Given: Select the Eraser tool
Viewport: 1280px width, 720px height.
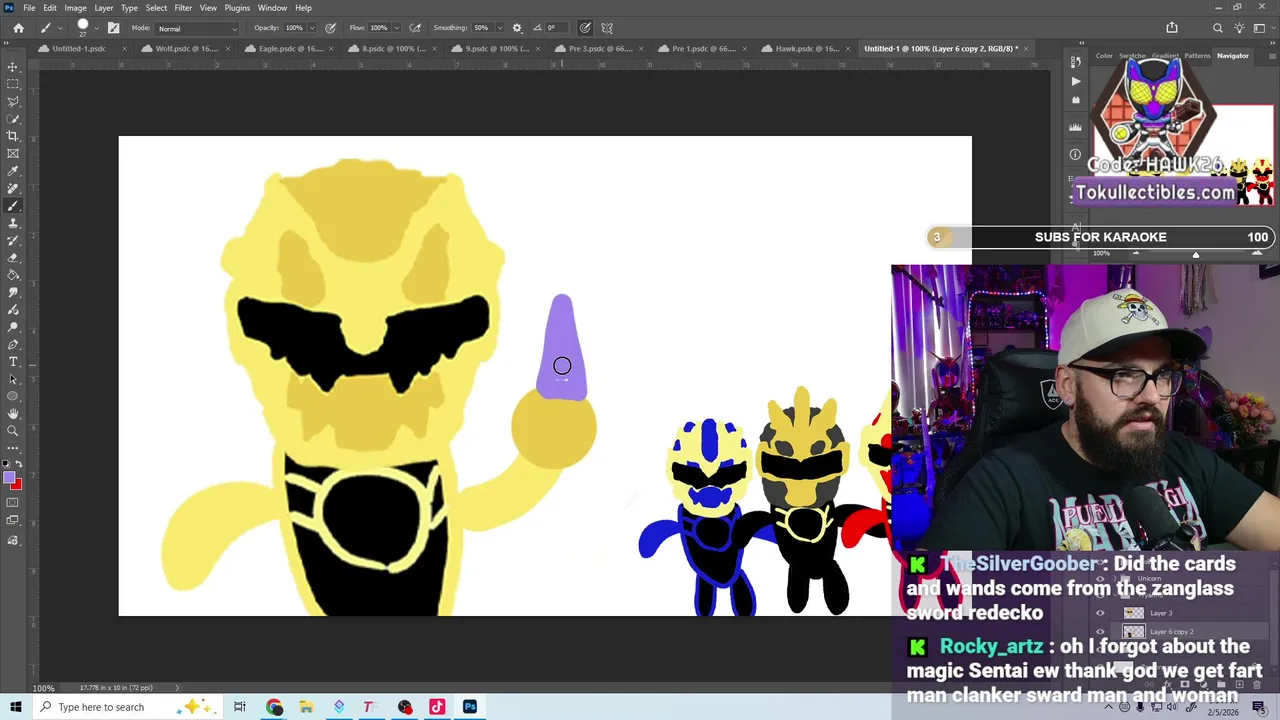Looking at the screenshot, I should (13, 257).
